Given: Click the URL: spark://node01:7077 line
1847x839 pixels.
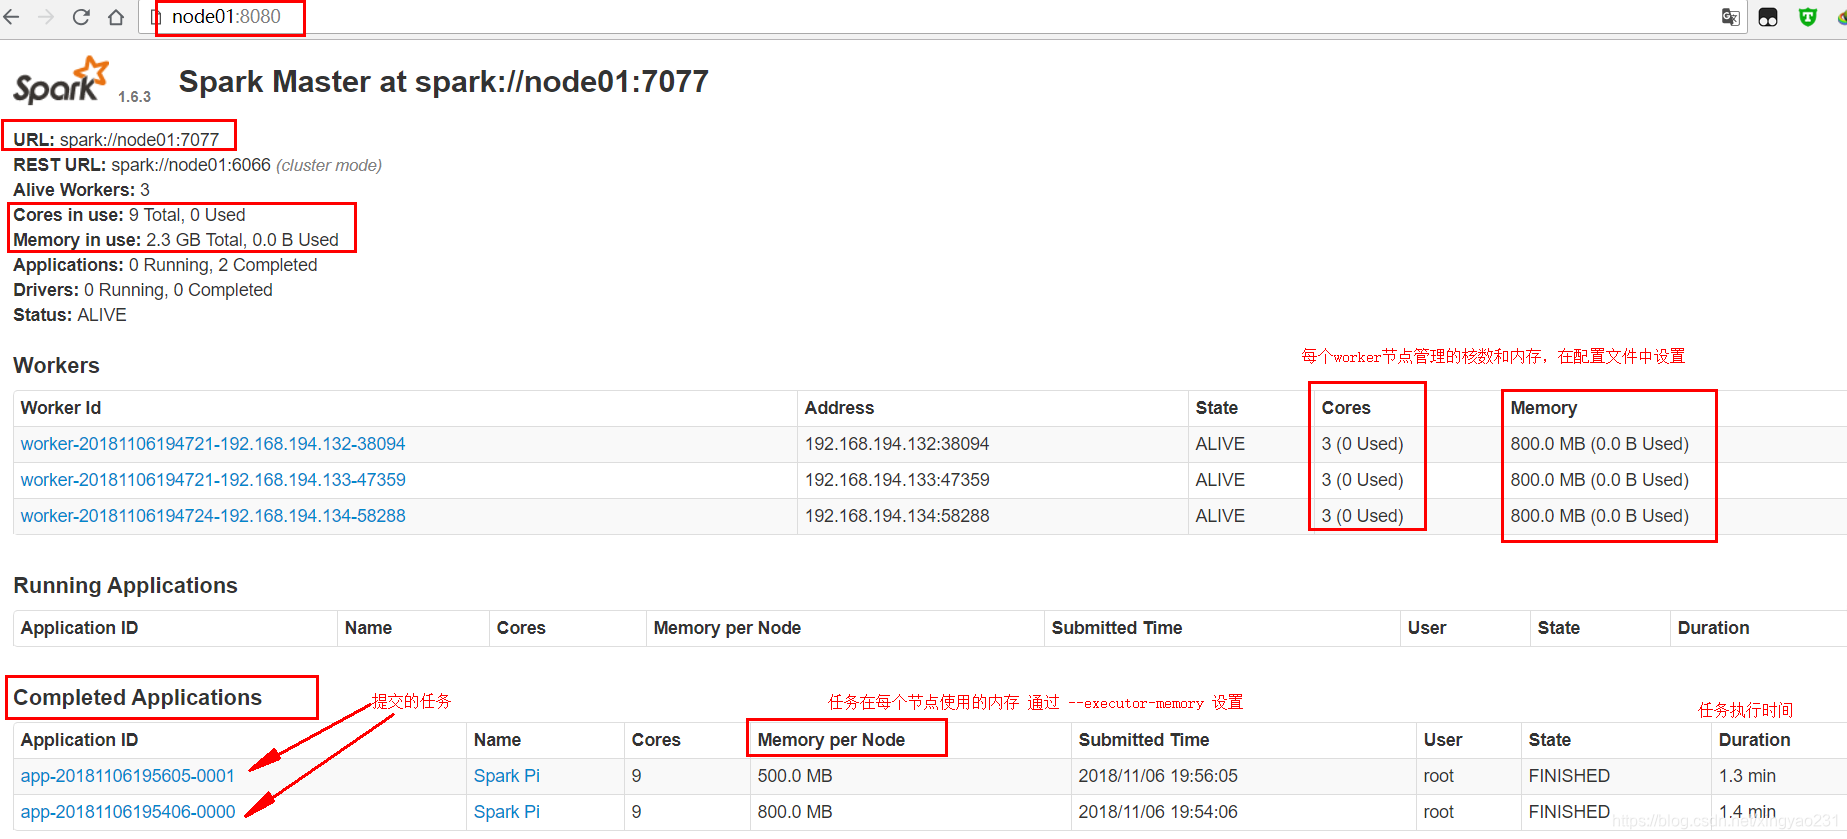Looking at the screenshot, I should click(x=116, y=140).
